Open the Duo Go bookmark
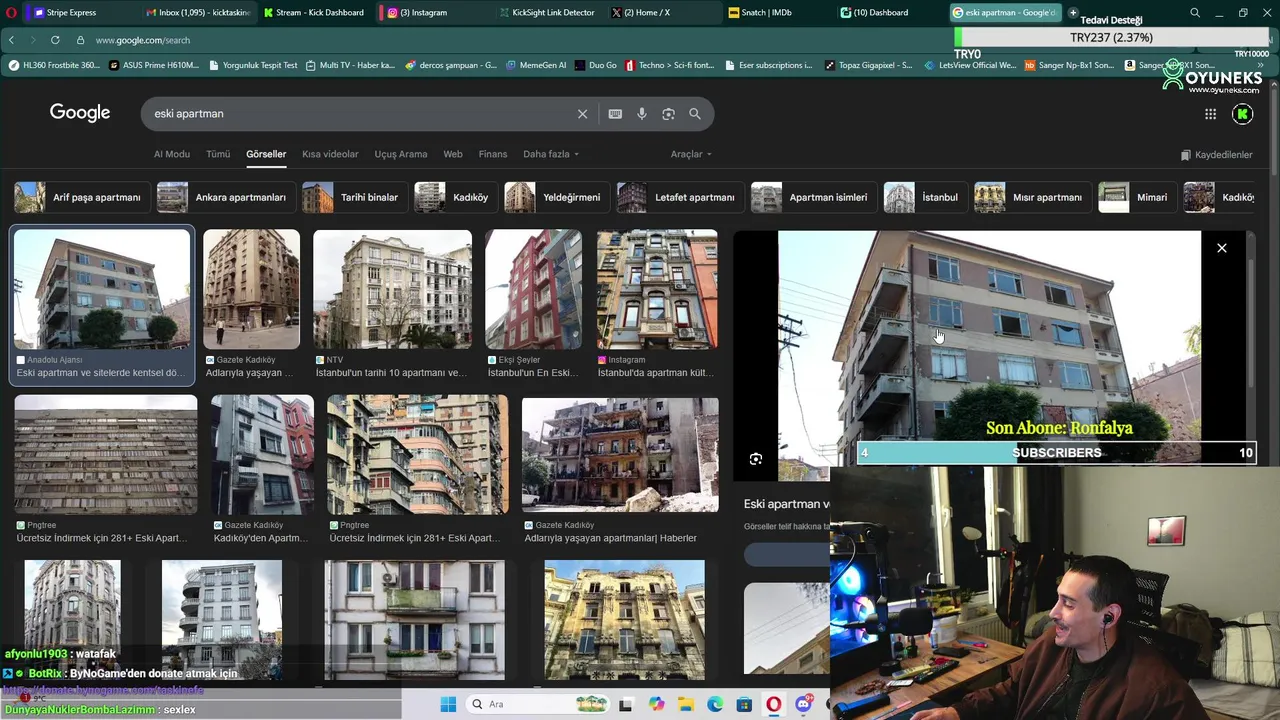The image size is (1280, 720). click(x=596, y=65)
